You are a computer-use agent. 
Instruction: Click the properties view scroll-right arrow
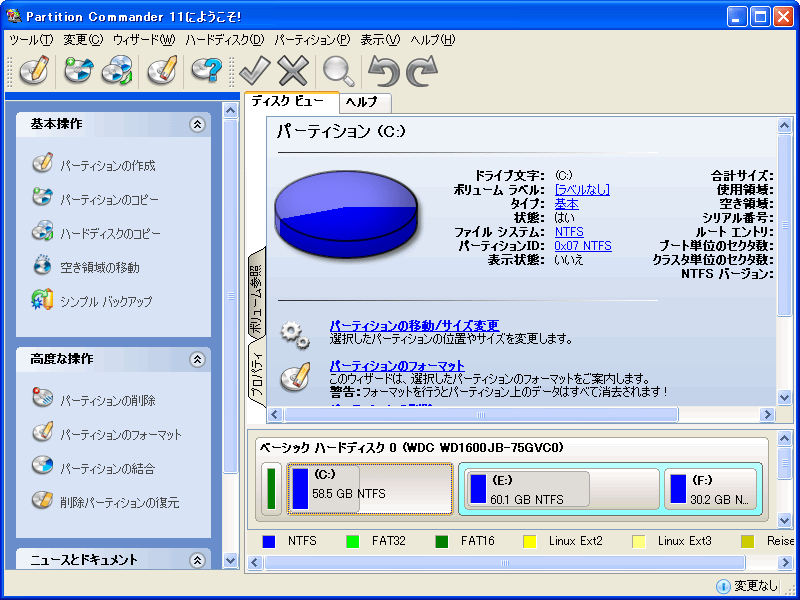click(767, 414)
